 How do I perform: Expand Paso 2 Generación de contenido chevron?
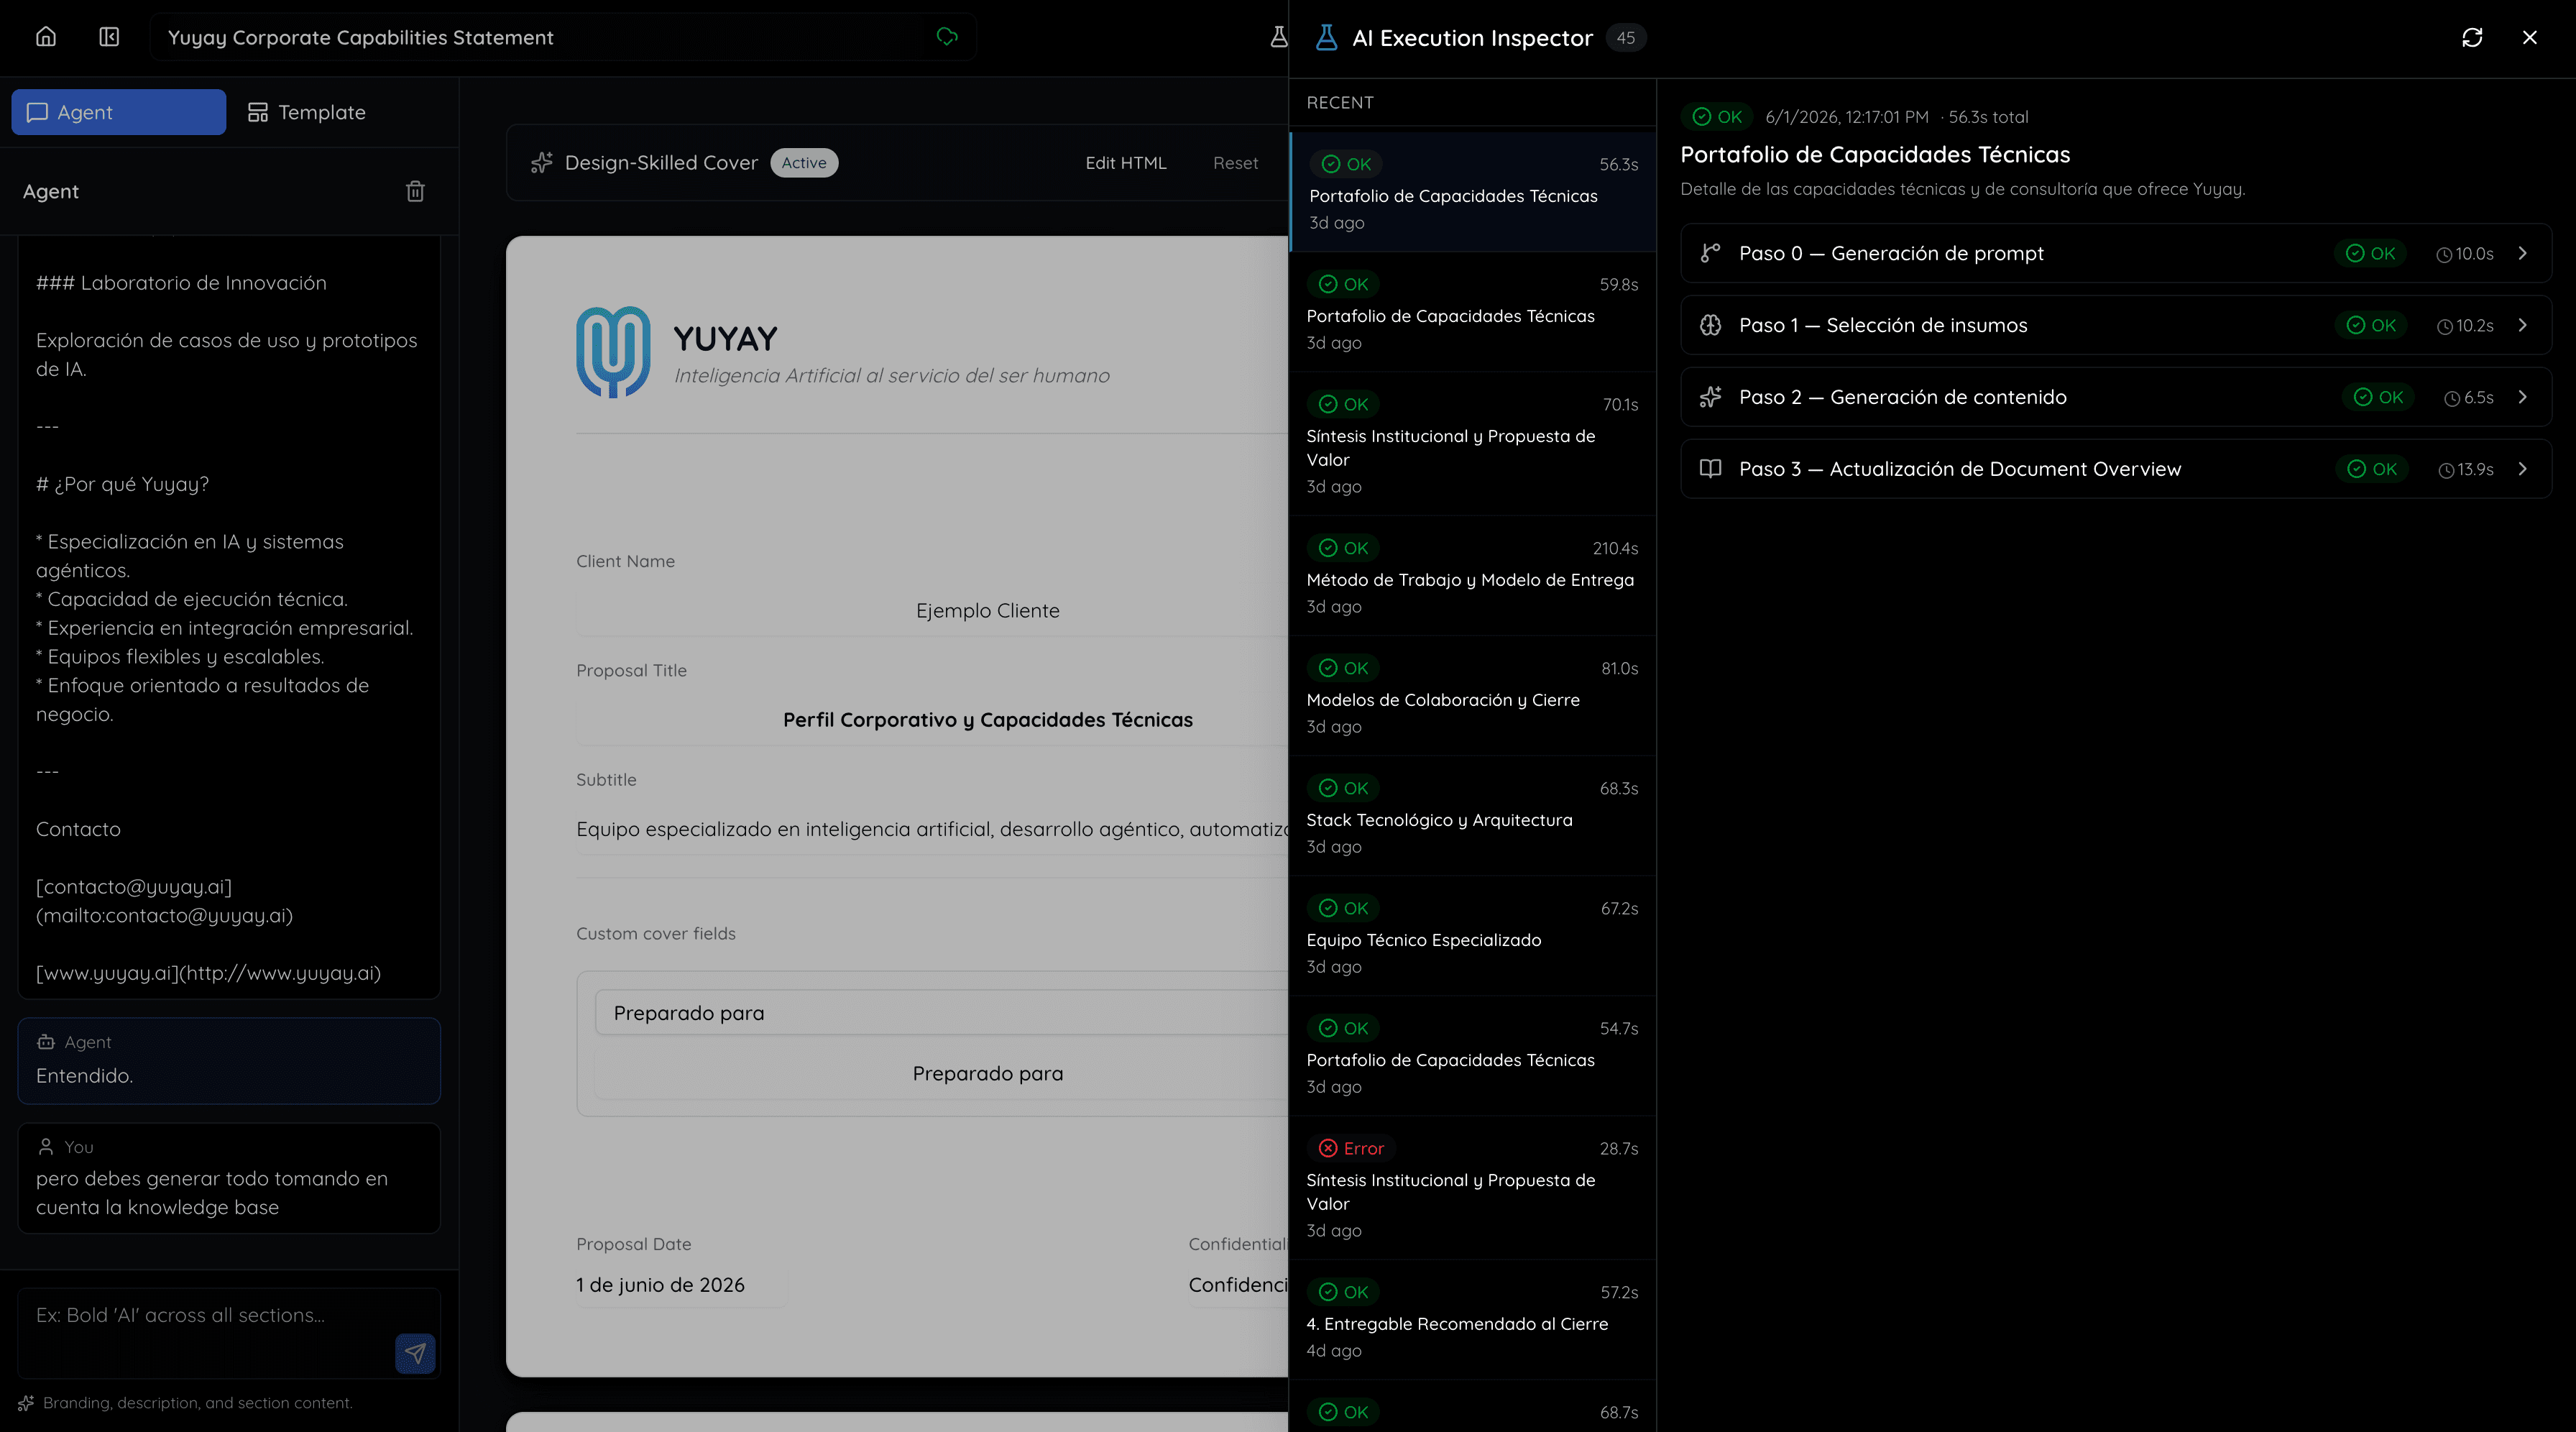coord(2523,397)
